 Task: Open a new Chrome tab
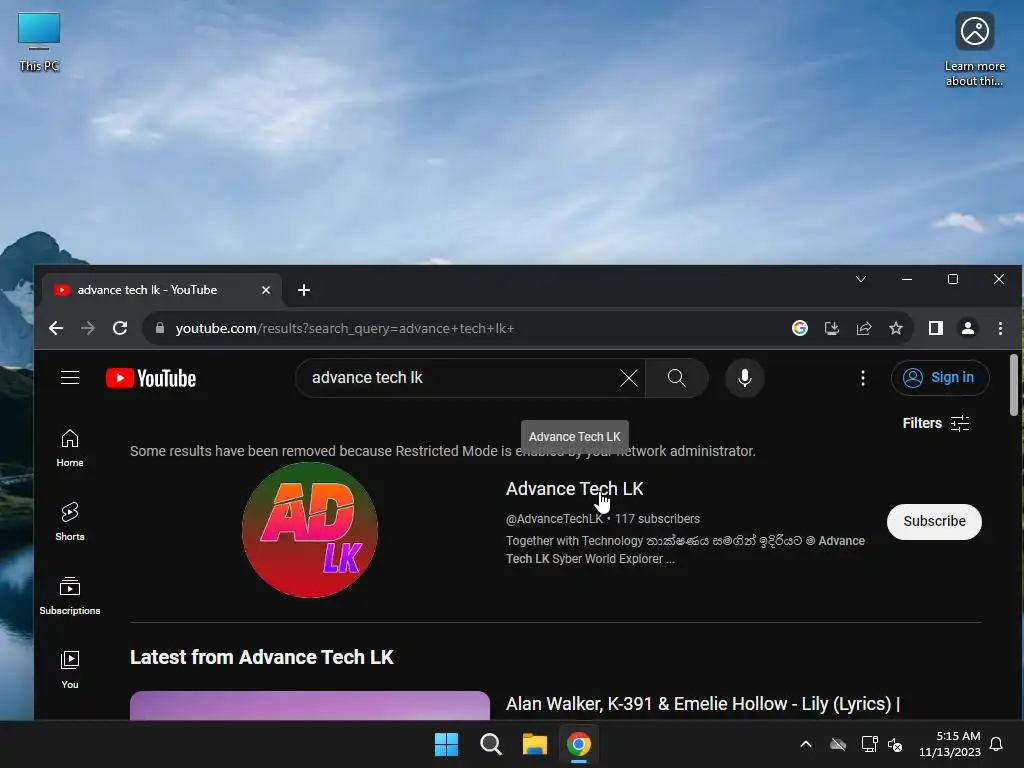tap(304, 290)
